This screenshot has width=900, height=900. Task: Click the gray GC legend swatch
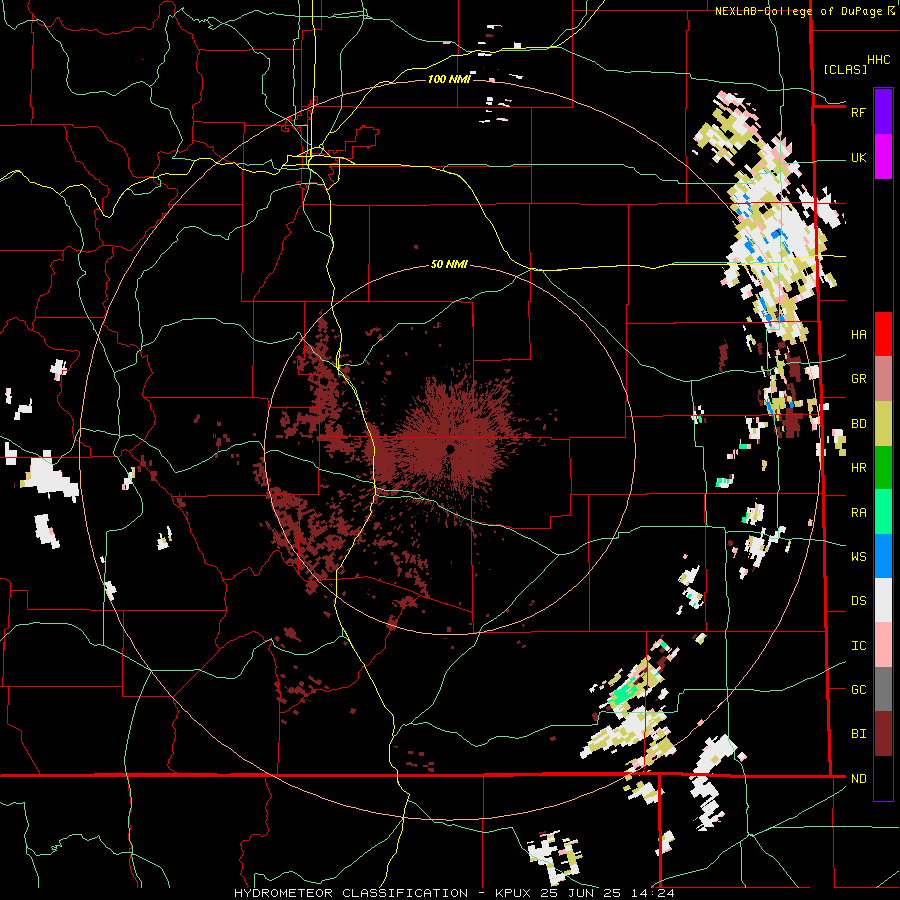pos(883,689)
